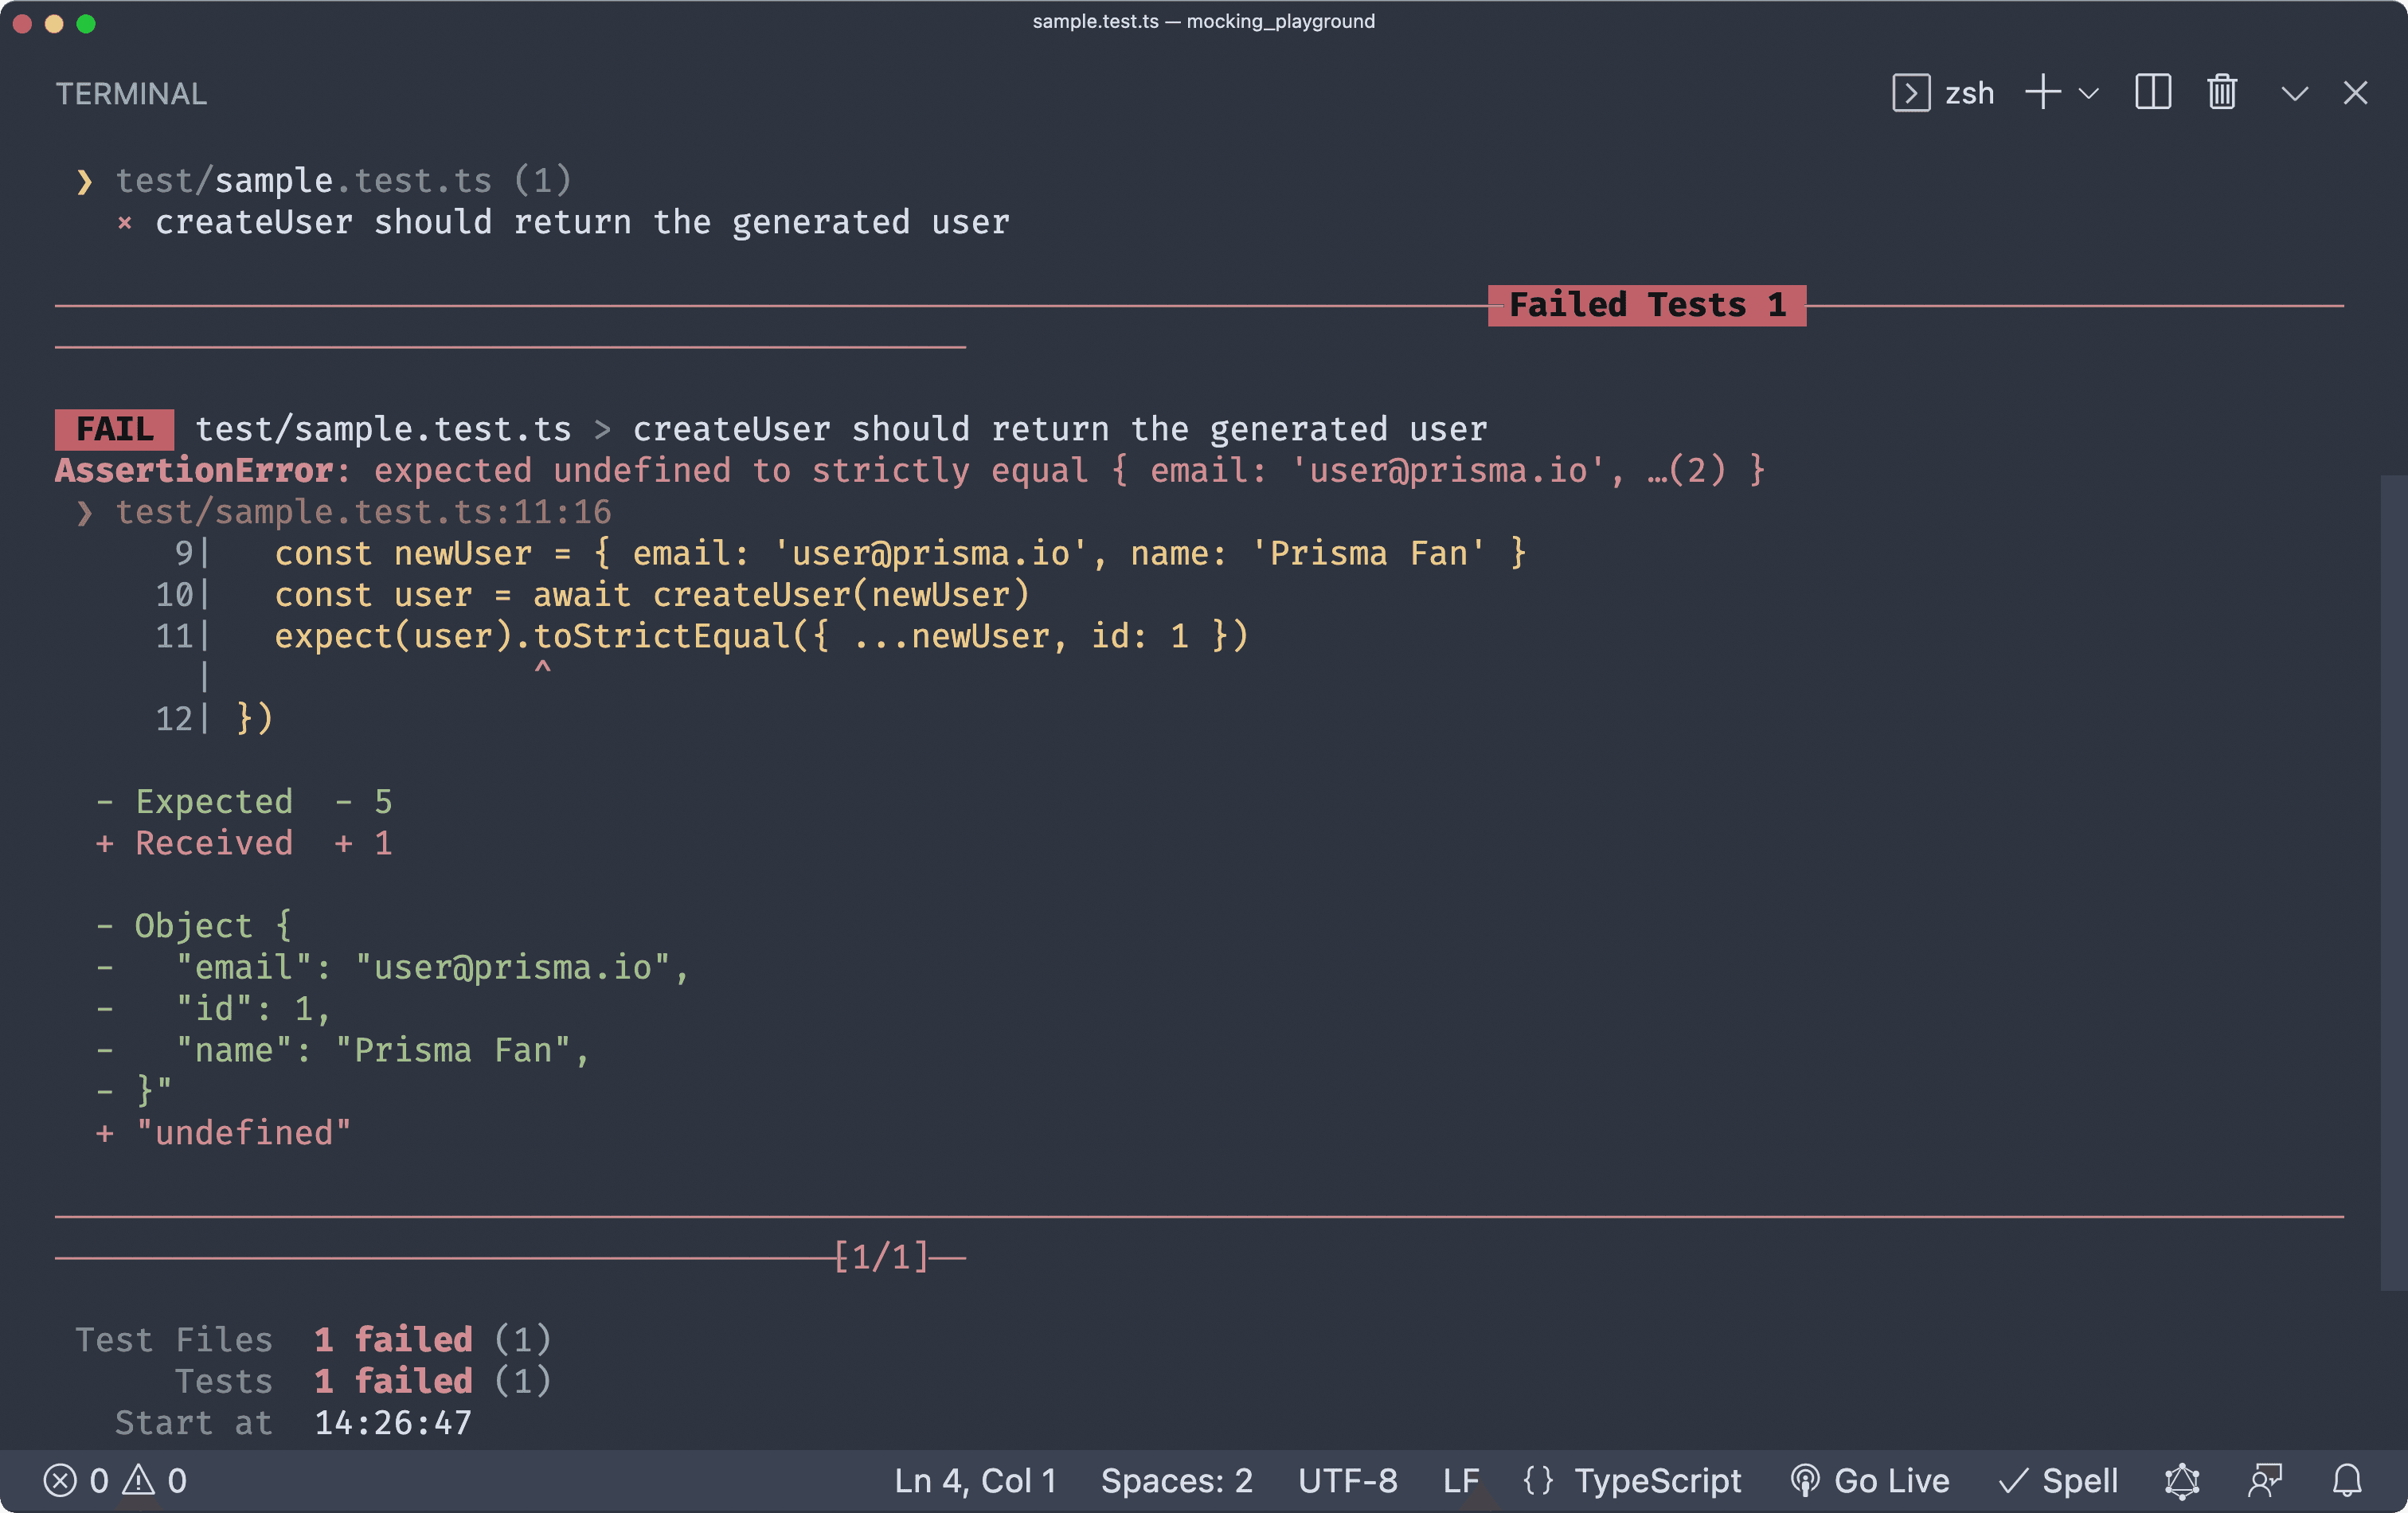Change LF end of line sequence

click(1460, 1480)
